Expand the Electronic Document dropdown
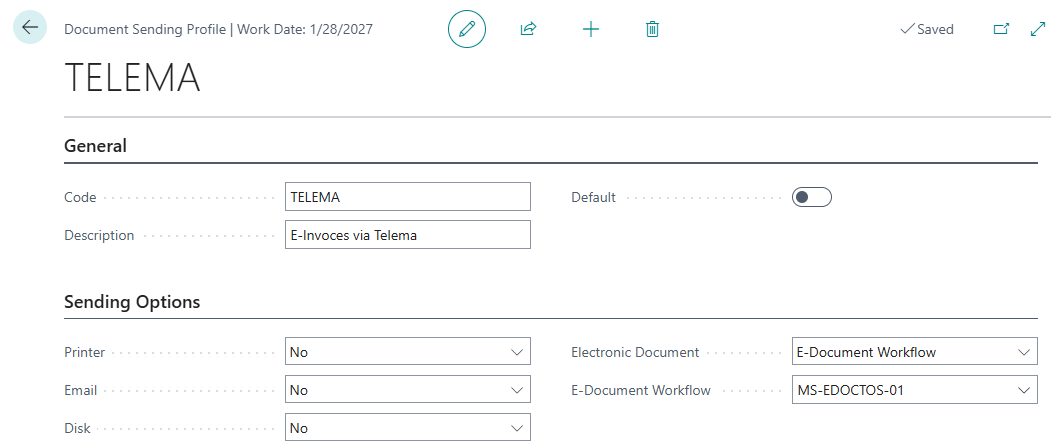Screen dimensions: 1051x448 [x=914, y=352]
